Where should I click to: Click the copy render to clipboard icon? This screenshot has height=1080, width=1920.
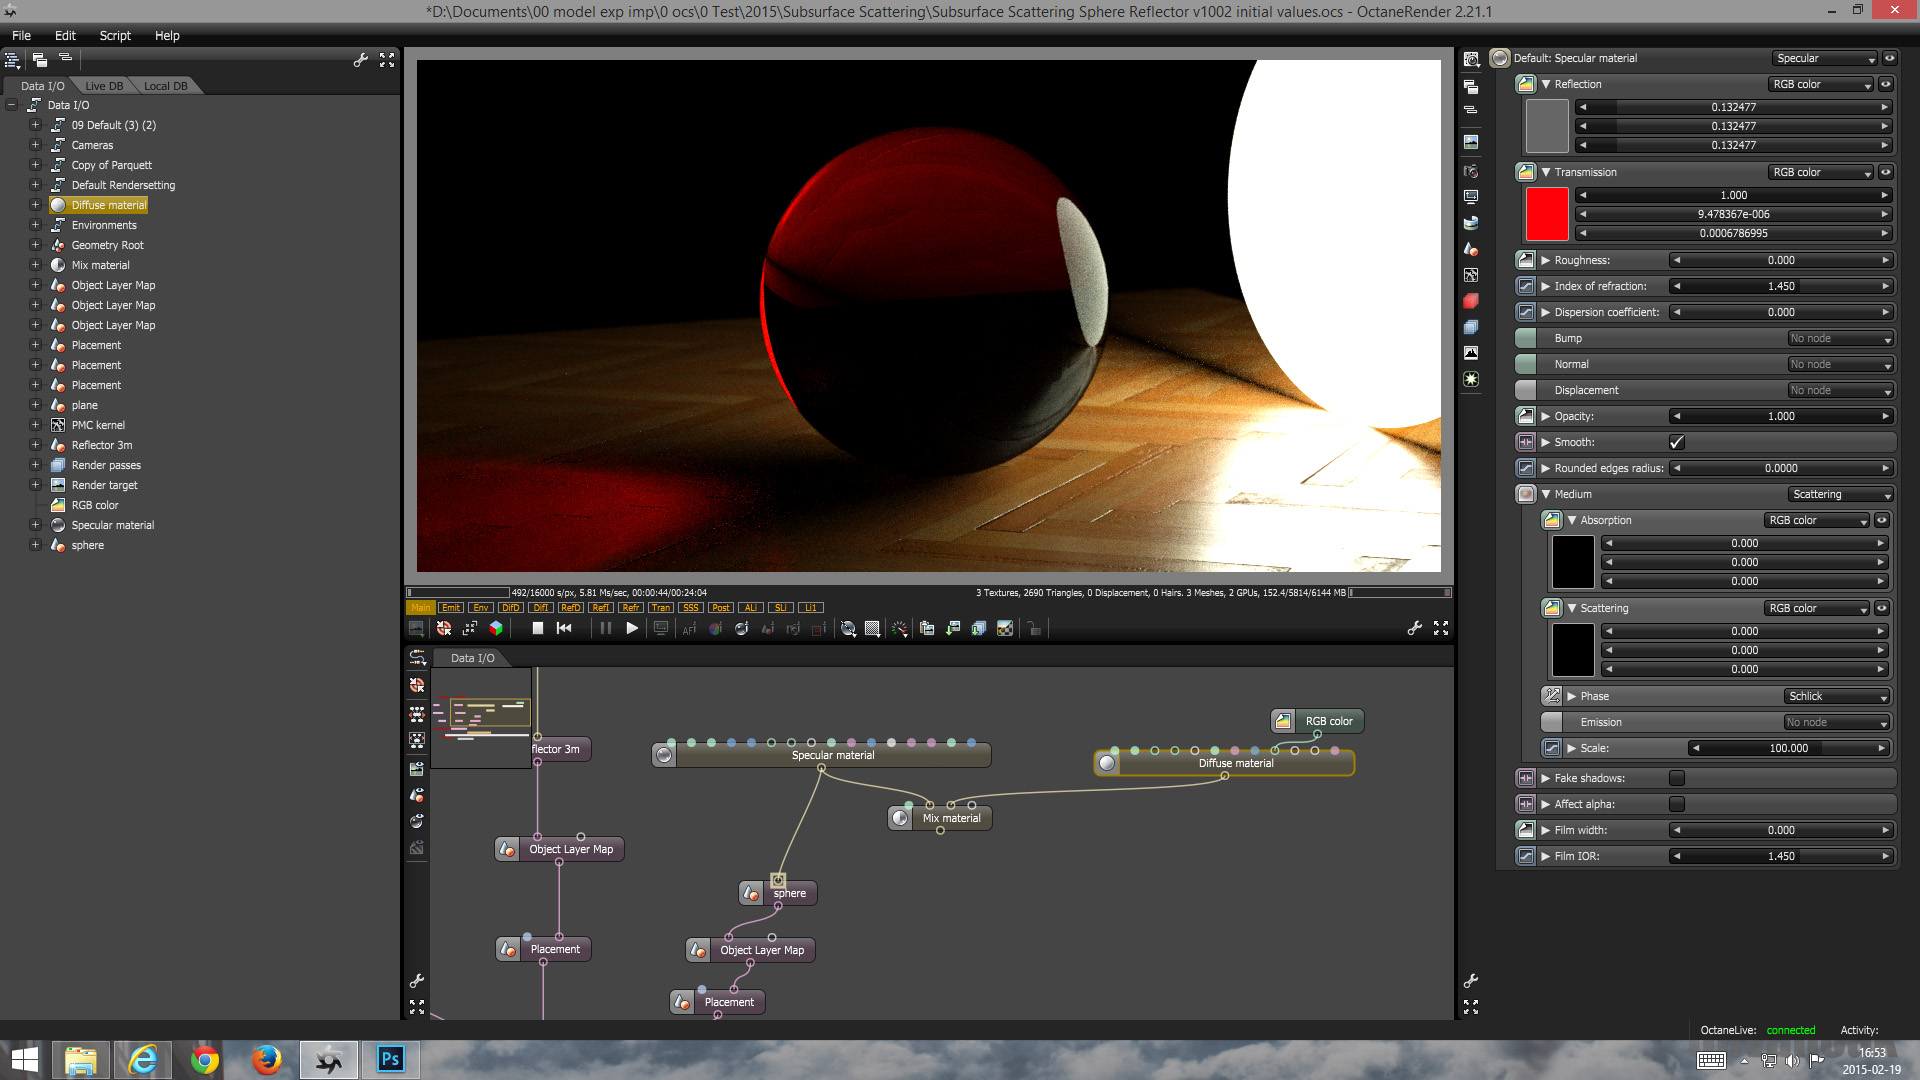point(927,628)
